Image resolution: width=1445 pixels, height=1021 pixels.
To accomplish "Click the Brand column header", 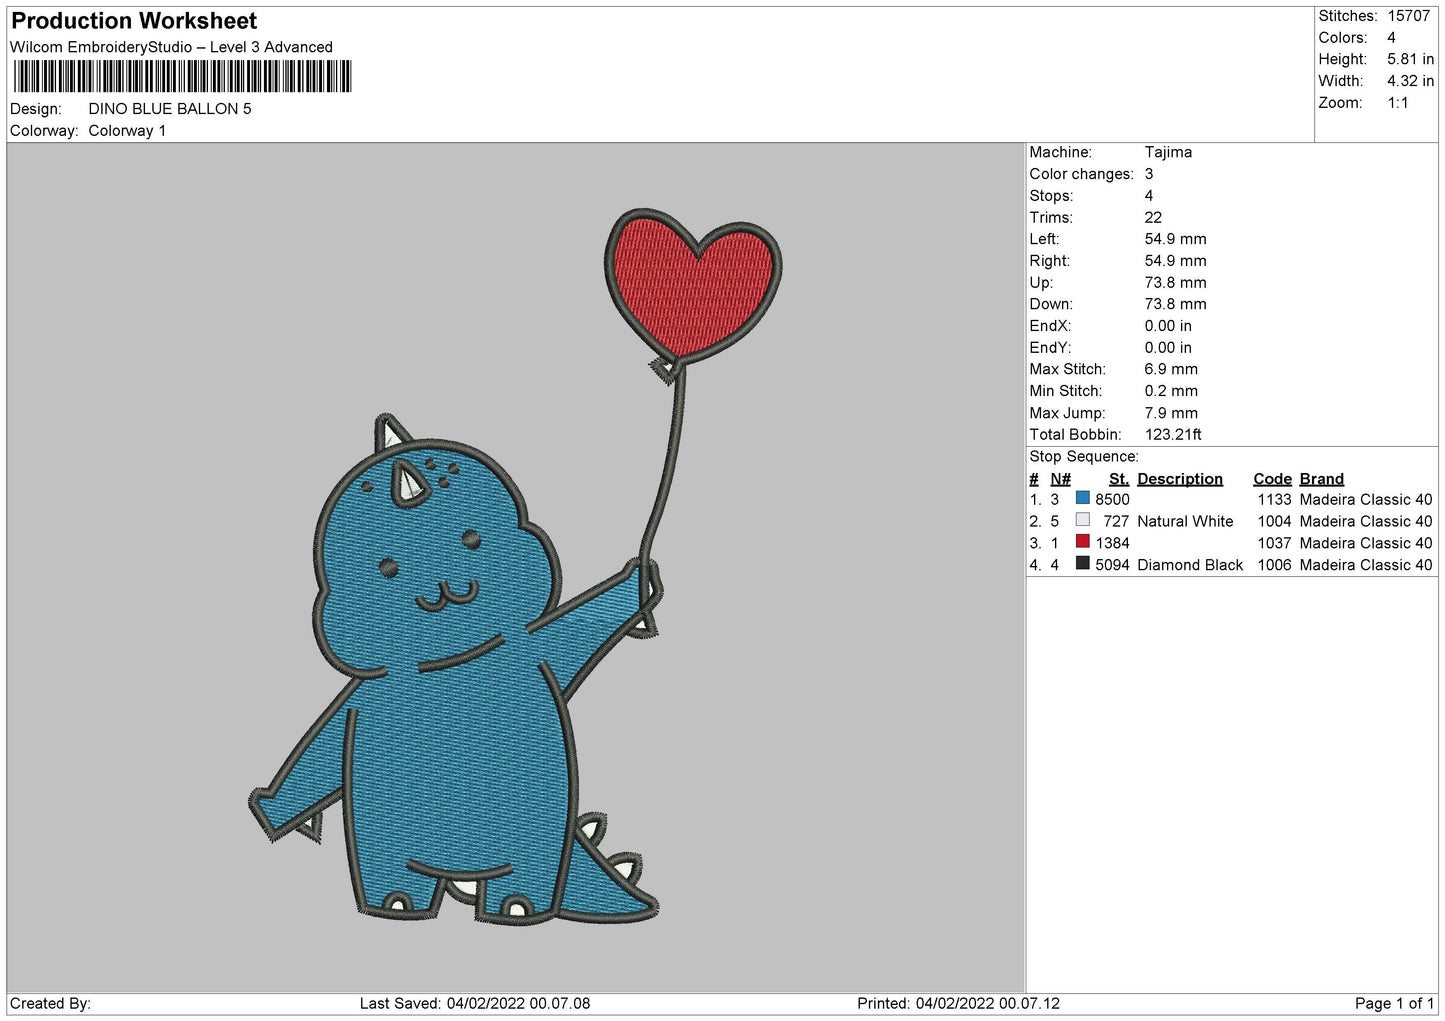I will (1321, 479).
